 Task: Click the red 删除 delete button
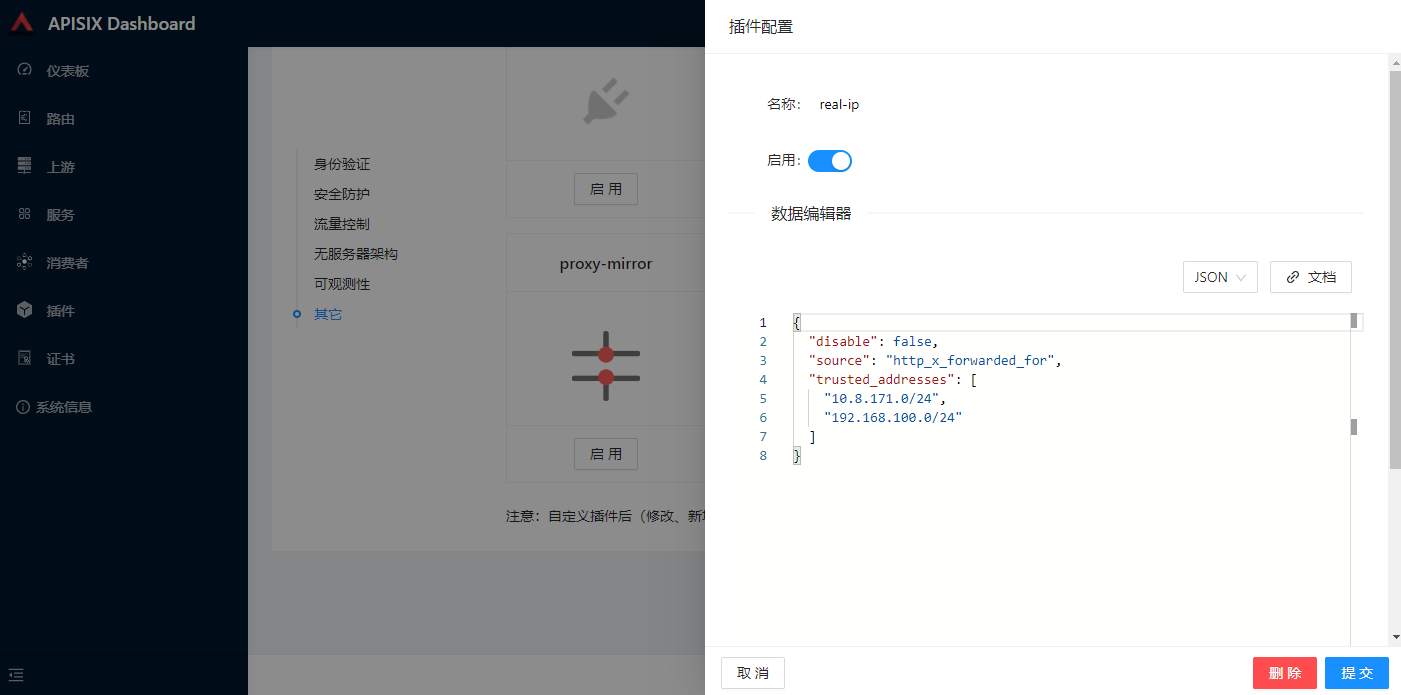[x=1285, y=673]
